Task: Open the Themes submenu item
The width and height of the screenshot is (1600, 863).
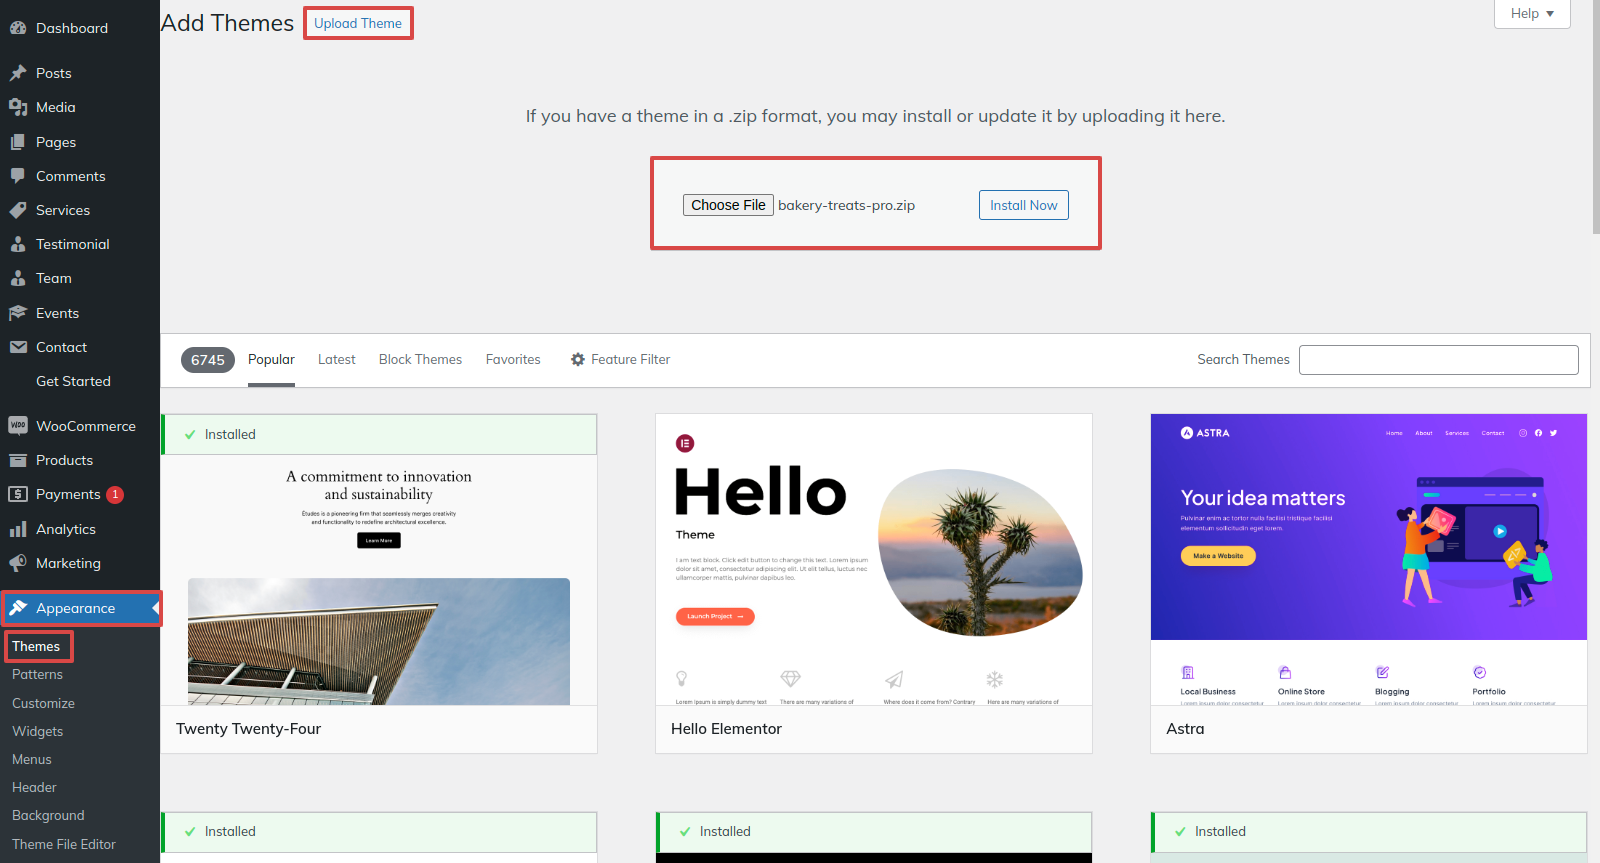Action: tap(36, 646)
